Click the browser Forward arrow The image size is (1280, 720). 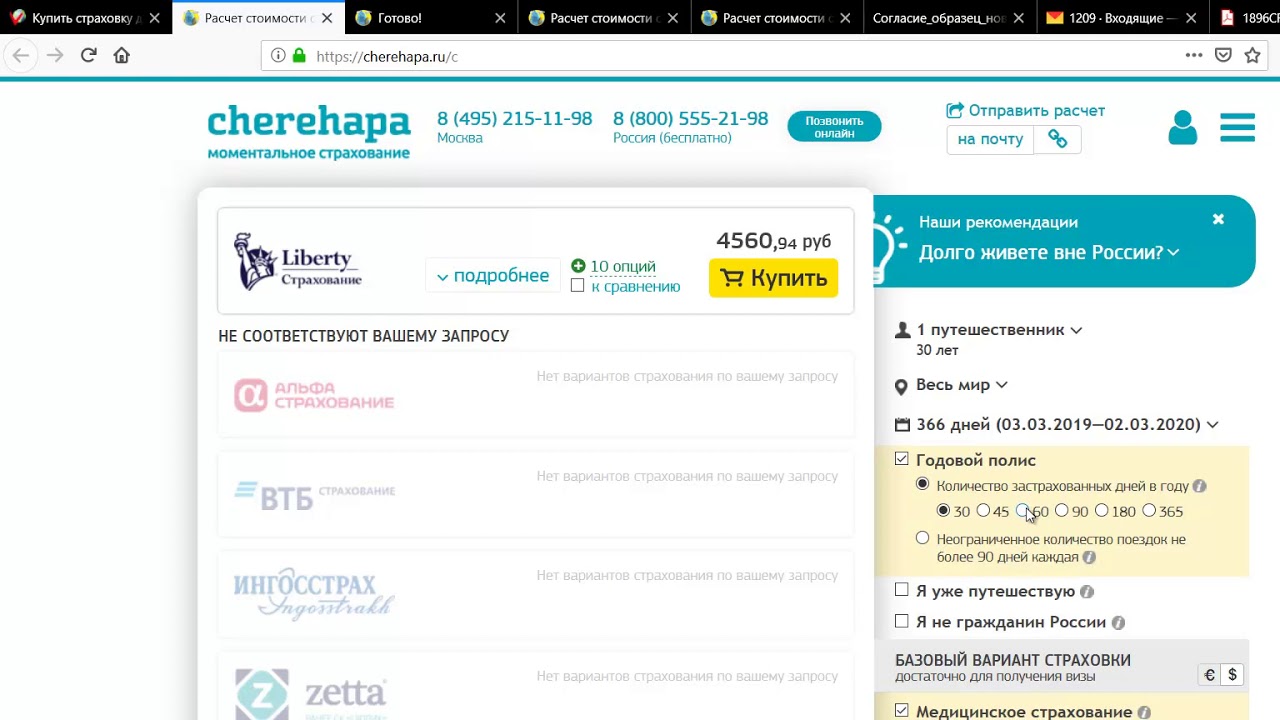[x=55, y=56]
